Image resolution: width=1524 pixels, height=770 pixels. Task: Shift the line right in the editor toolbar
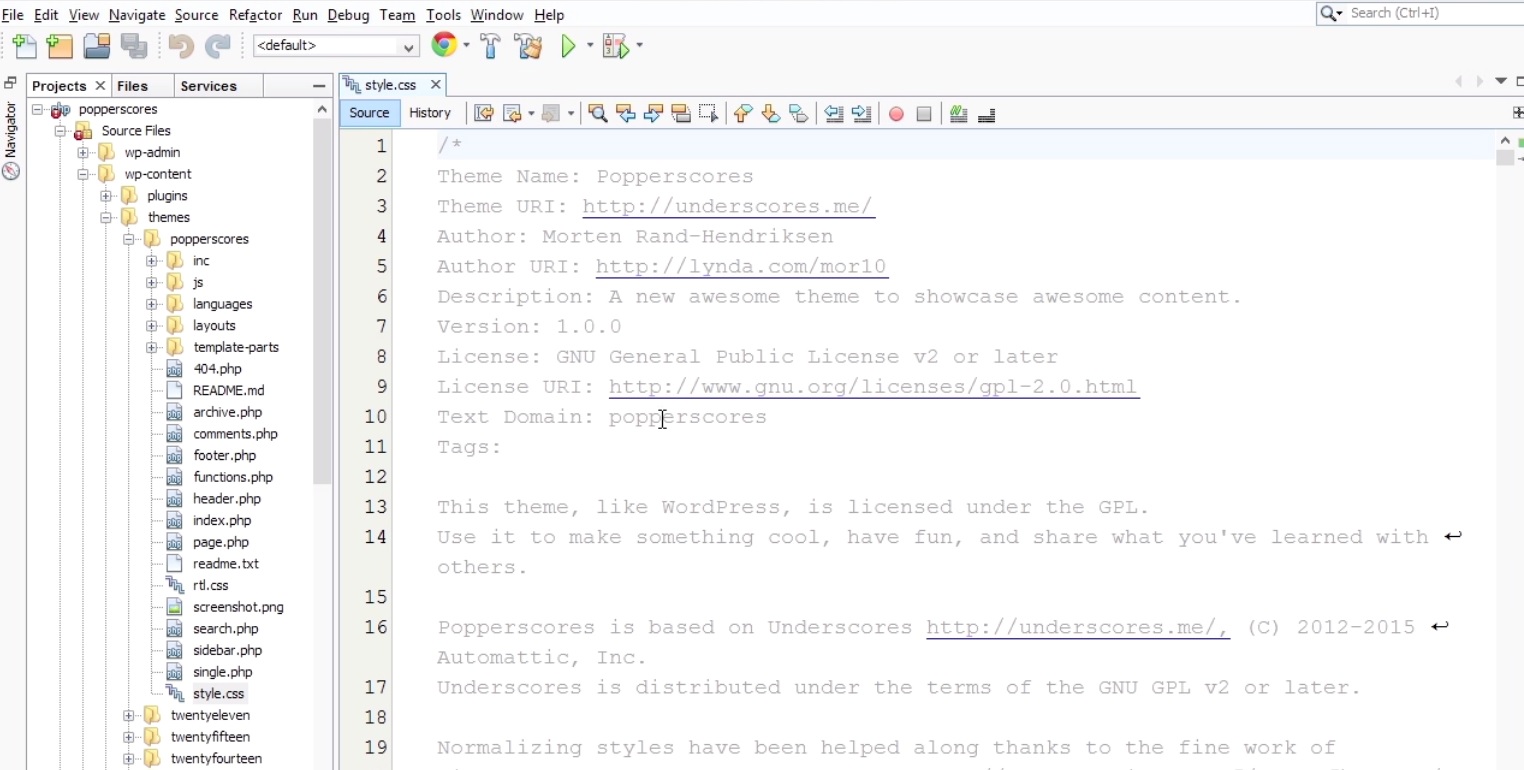click(862, 114)
